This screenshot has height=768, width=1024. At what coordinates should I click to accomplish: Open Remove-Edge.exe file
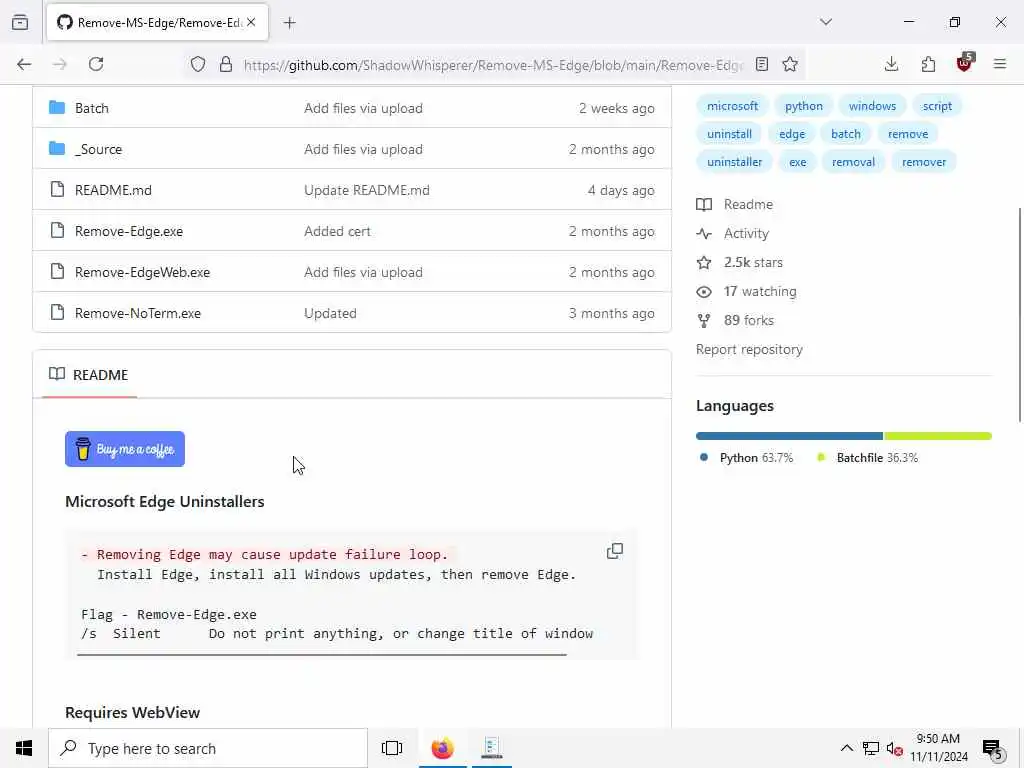pos(129,231)
